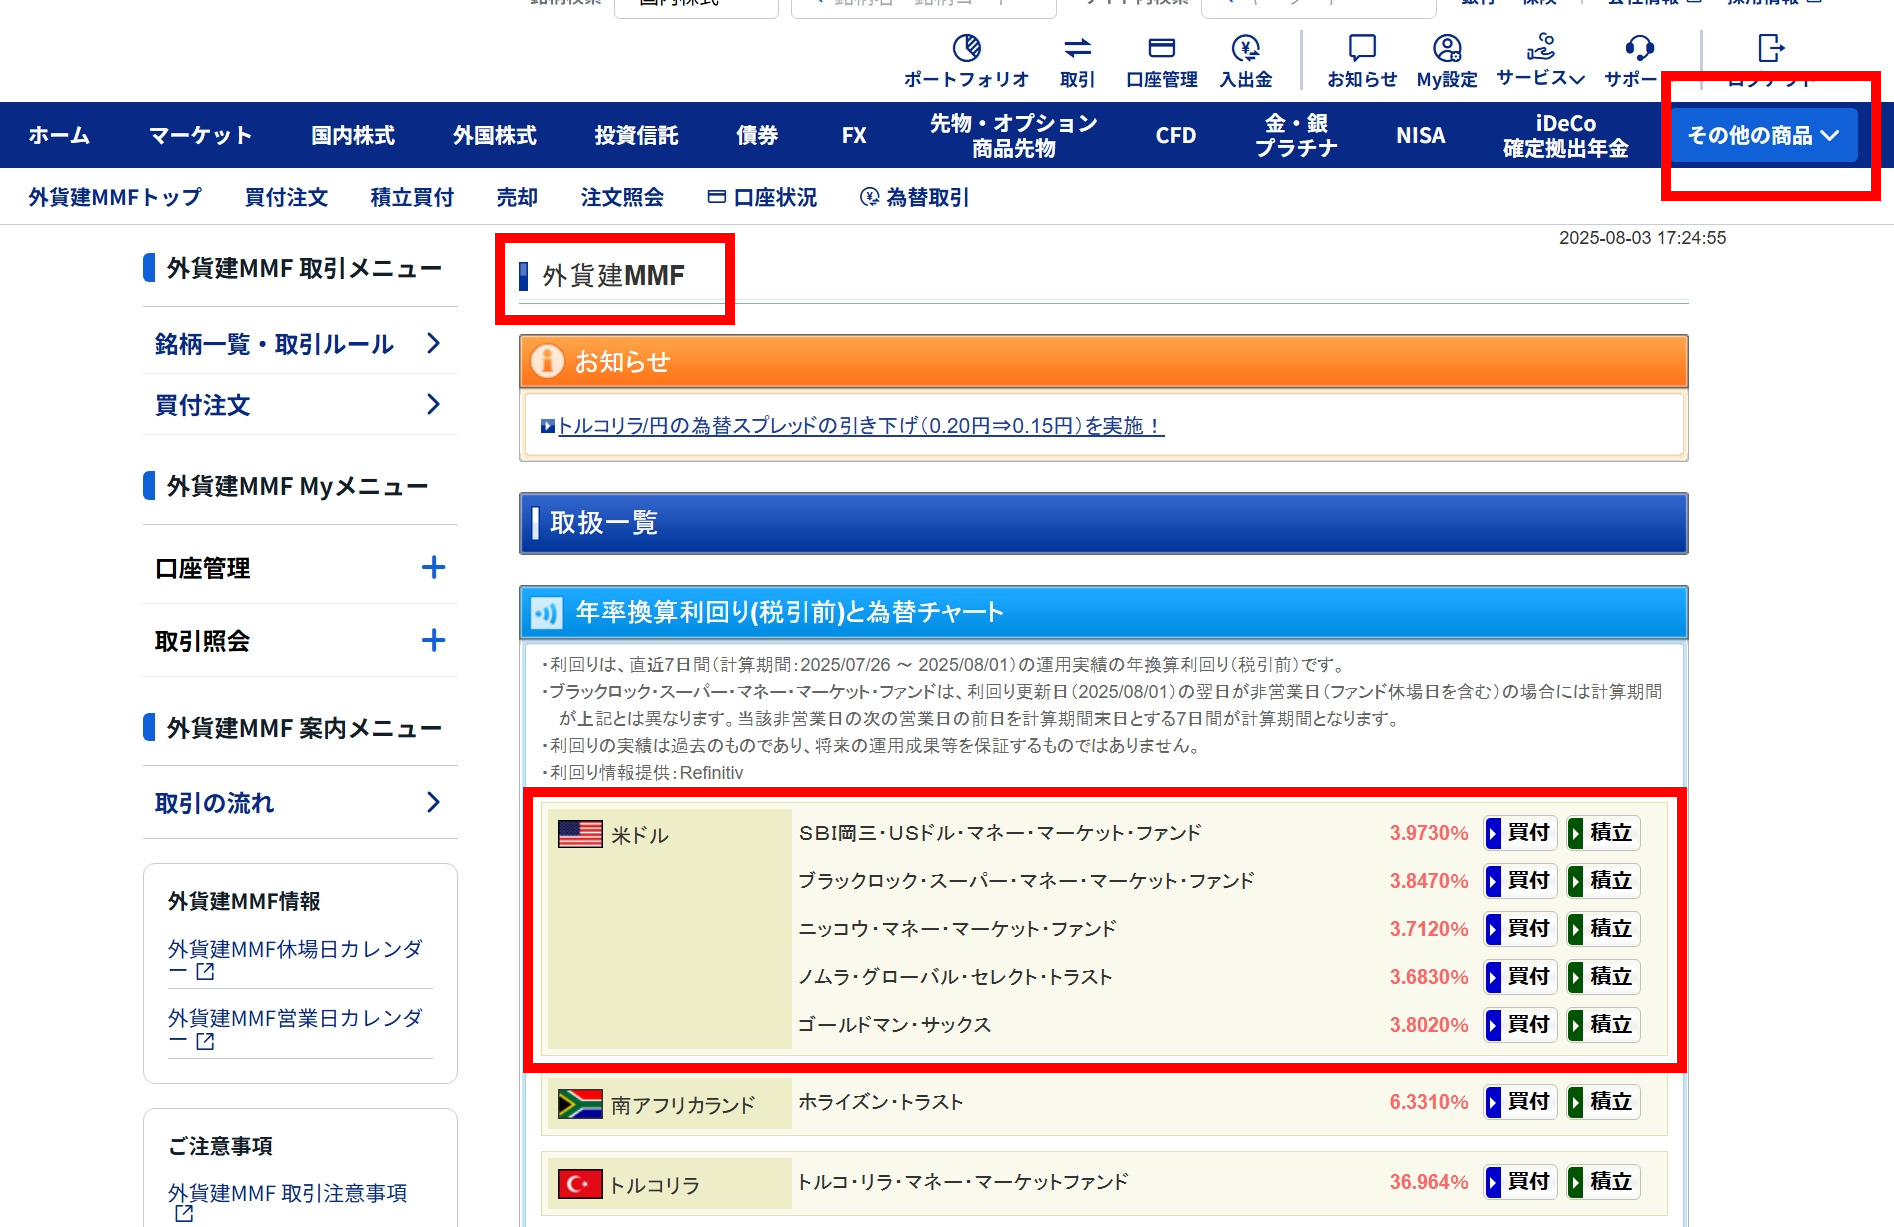Click 積立 for SBI岡三・USドル fund
This screenshot has width=1894, height=1227.
click(x=1603, y=833)
